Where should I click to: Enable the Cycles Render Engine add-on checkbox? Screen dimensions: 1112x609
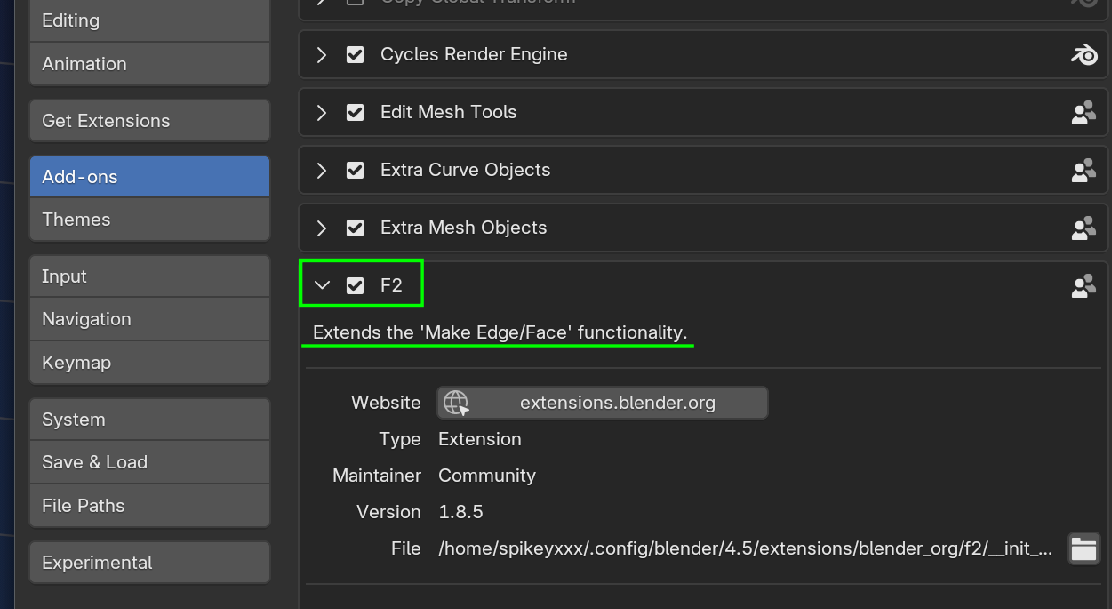tap(355, 55)
